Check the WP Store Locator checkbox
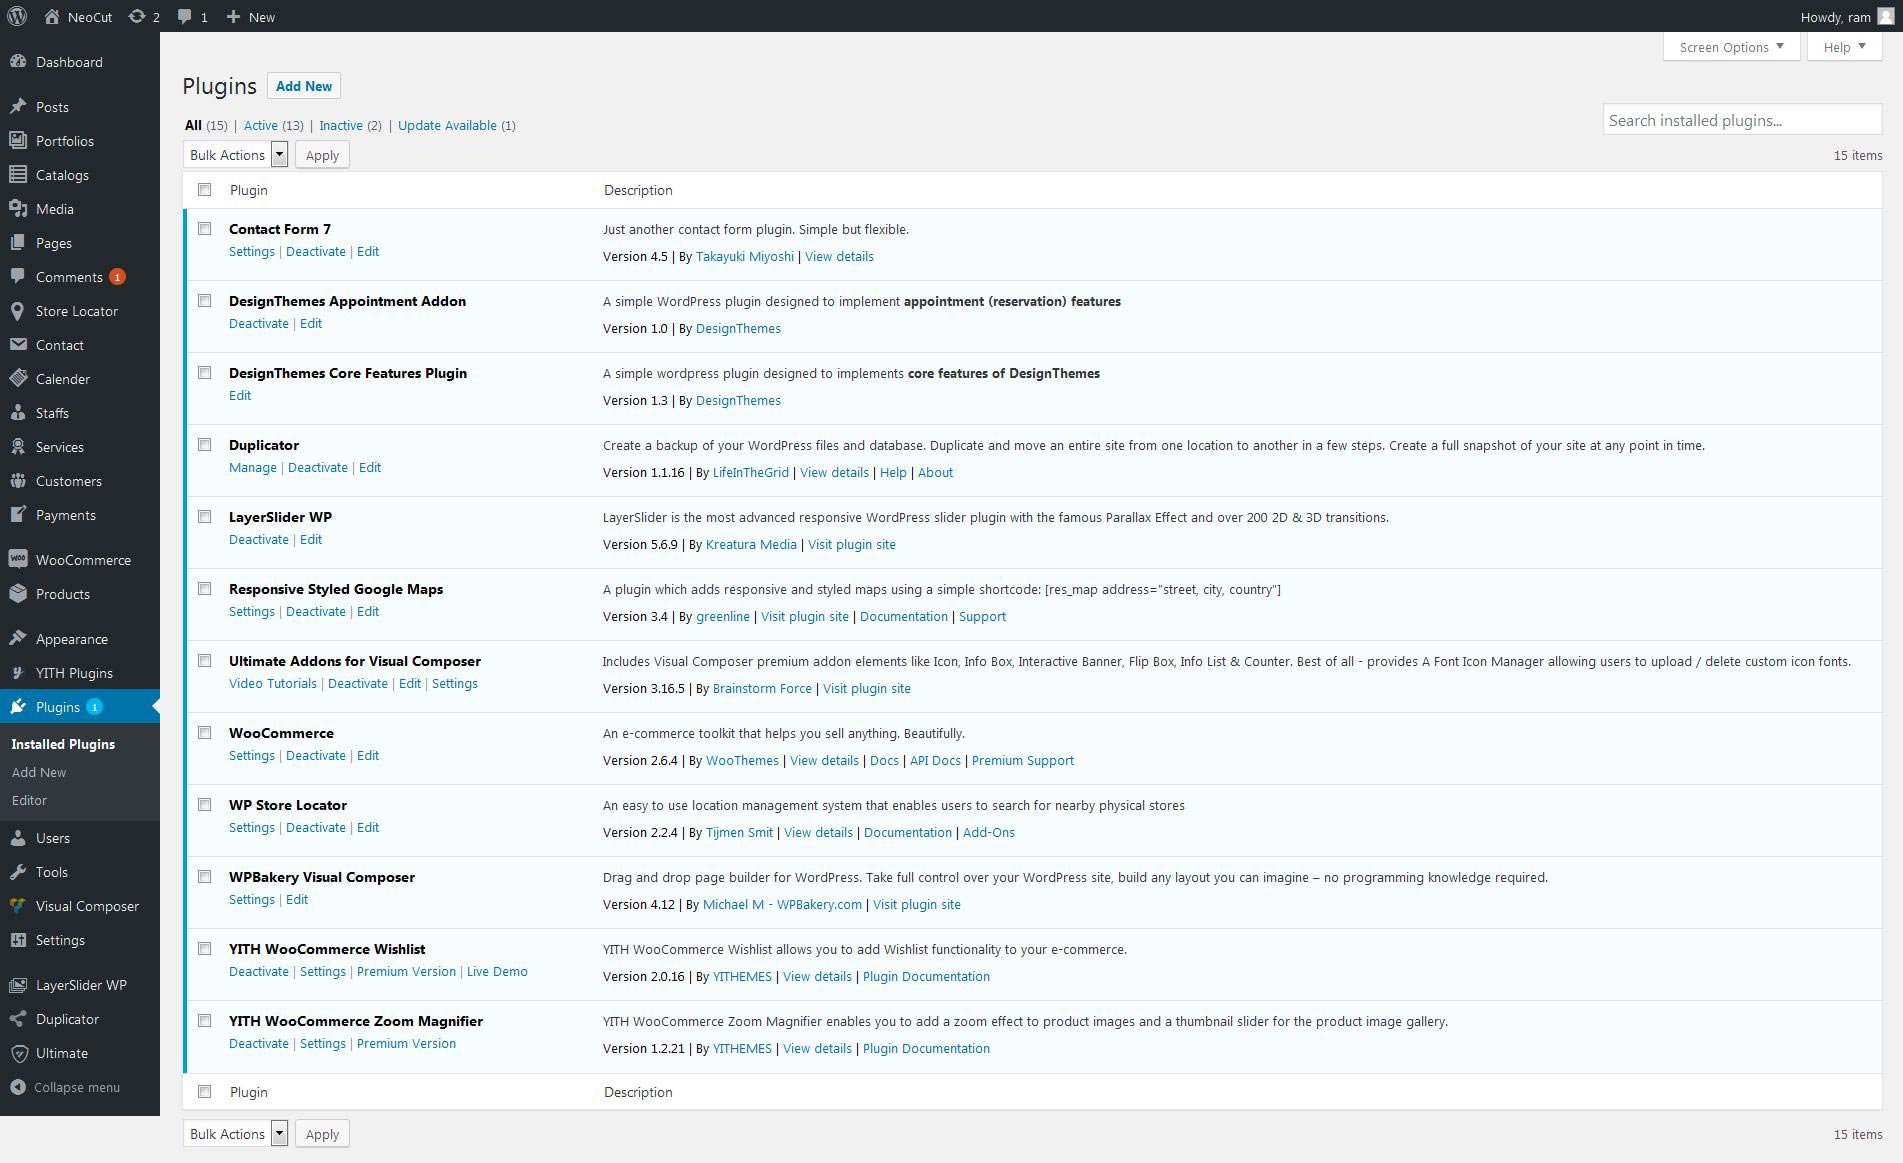The height and width of the screenshot is (1163, 1903). [205, 805]
